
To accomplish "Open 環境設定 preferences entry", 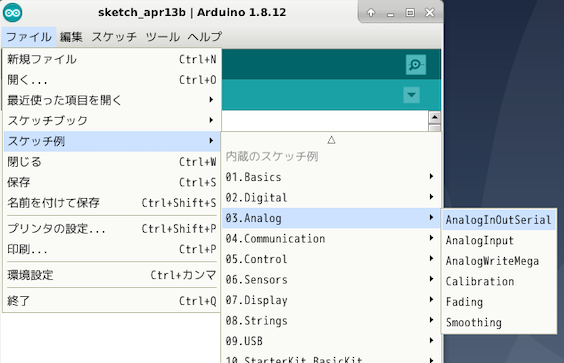I will 112,275.
